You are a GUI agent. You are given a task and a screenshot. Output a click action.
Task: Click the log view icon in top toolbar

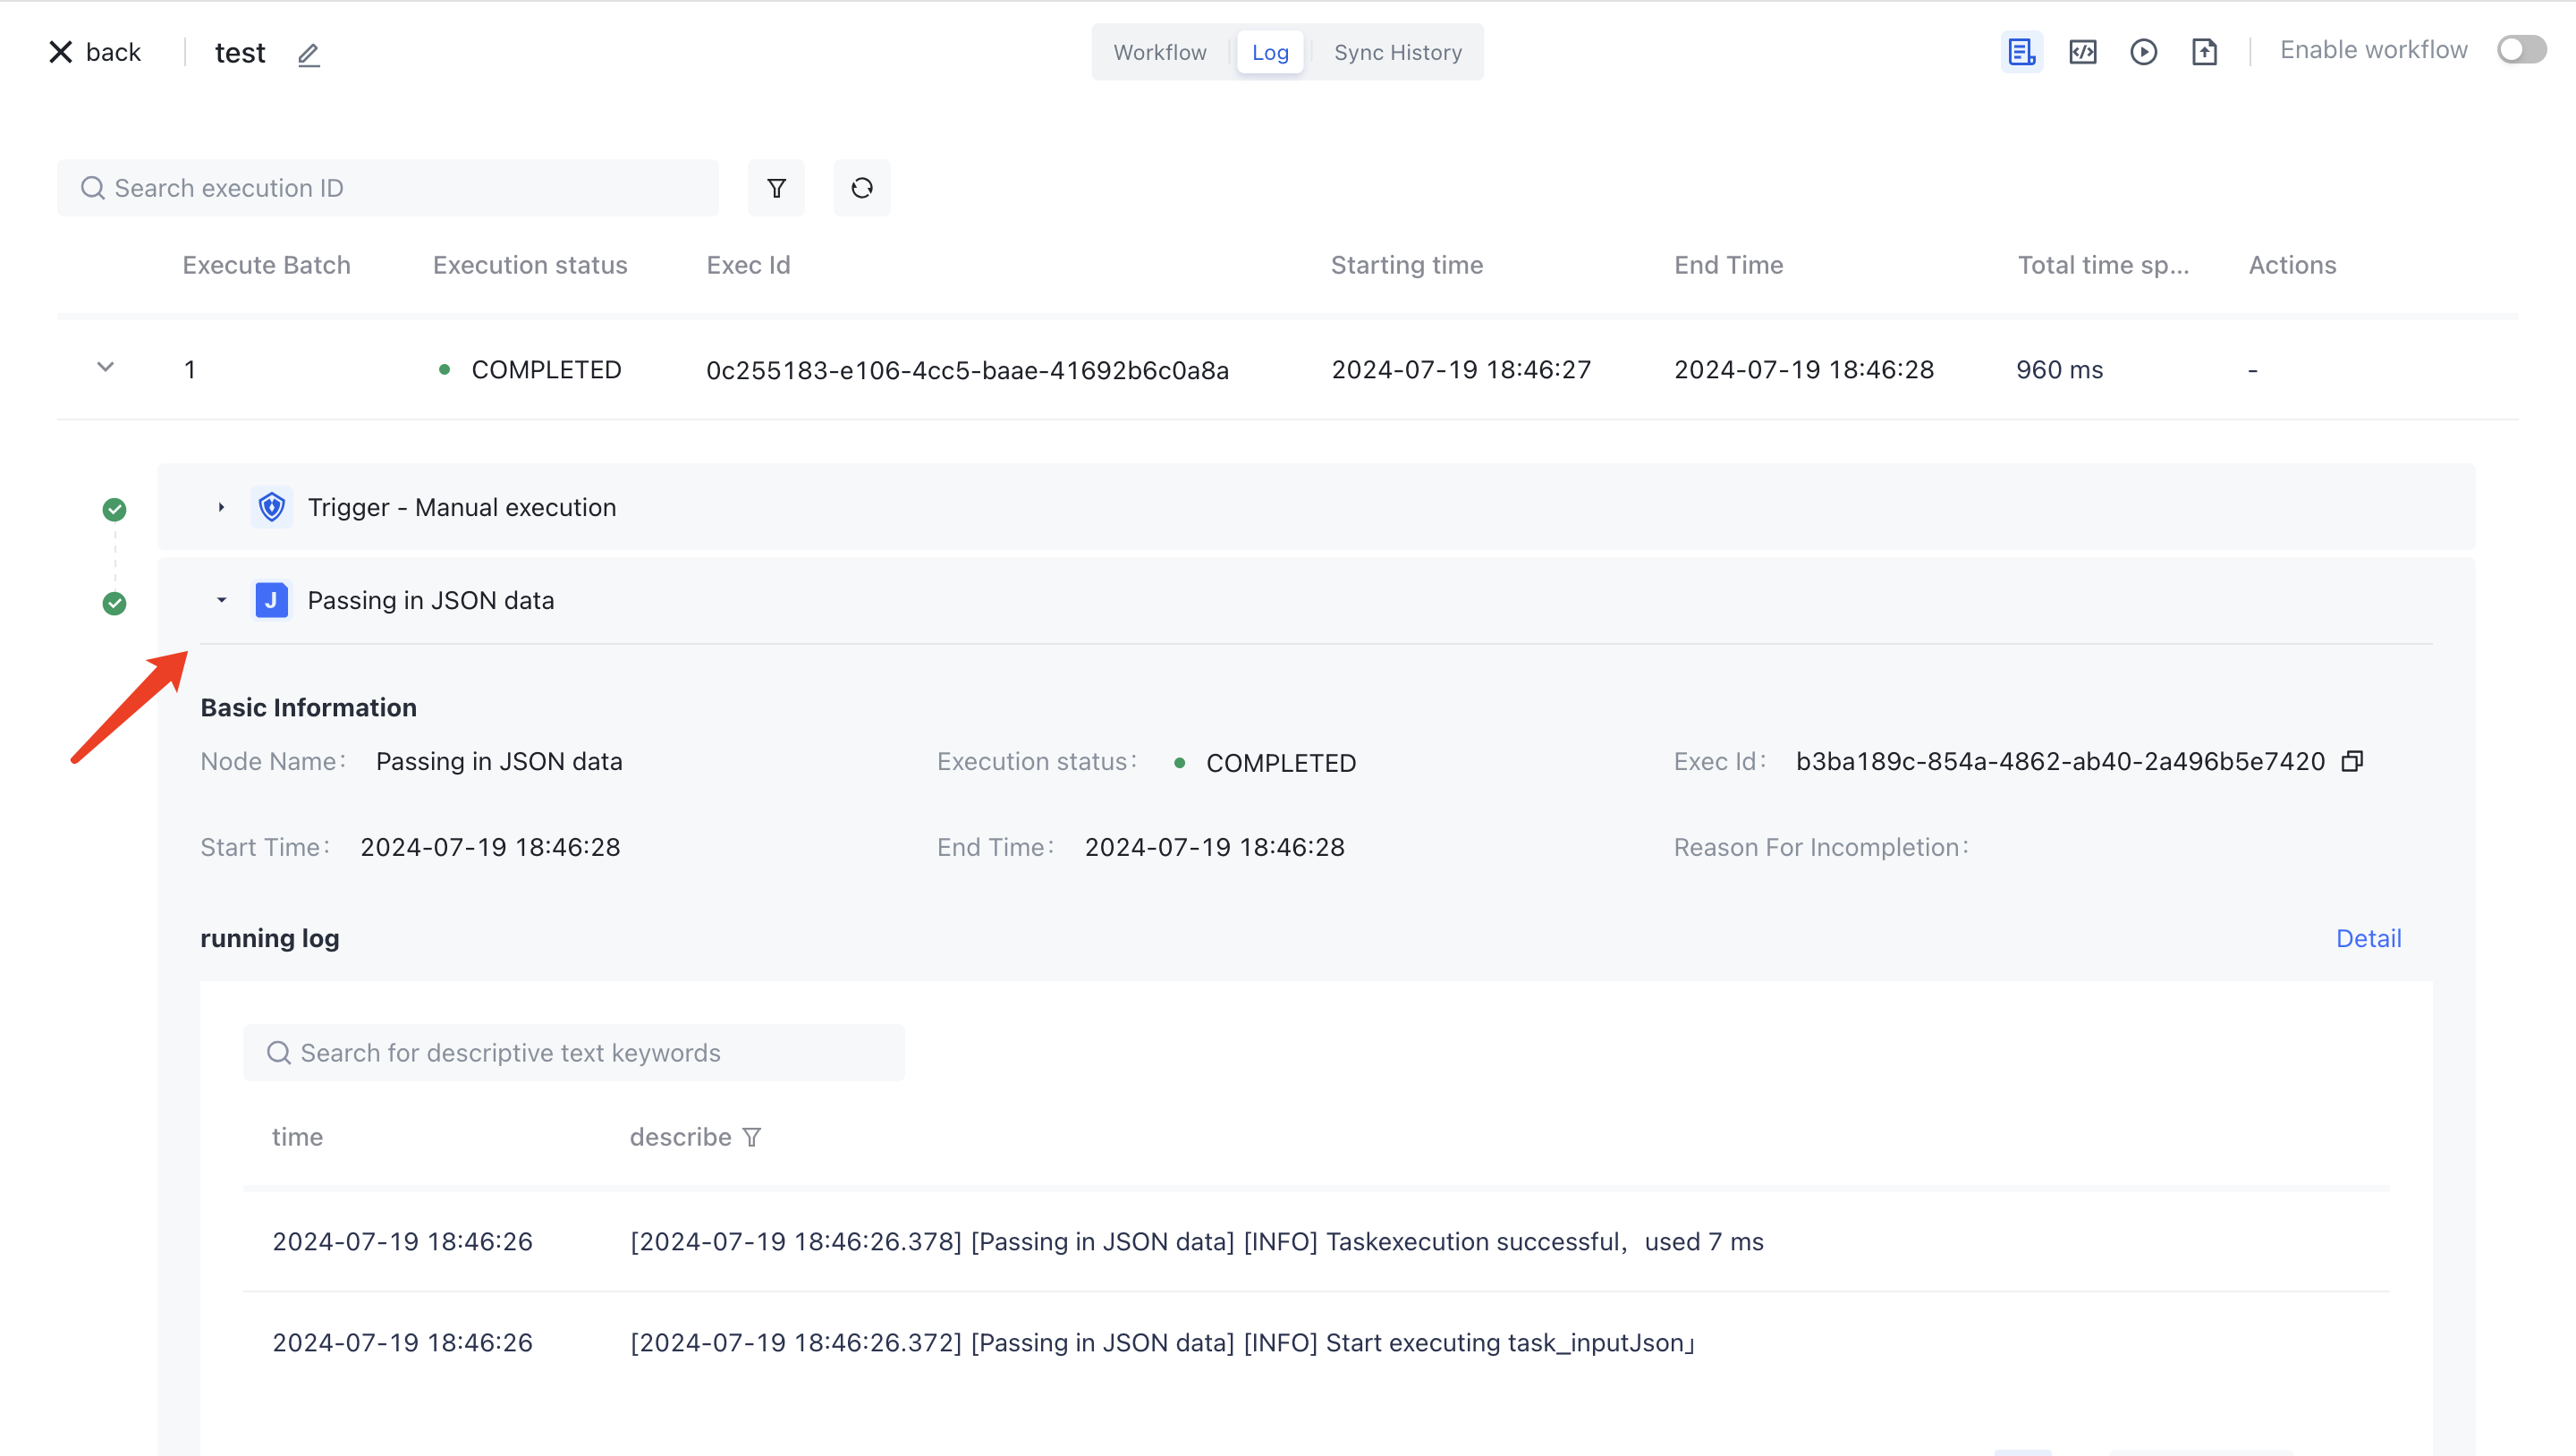(2021, 52)
